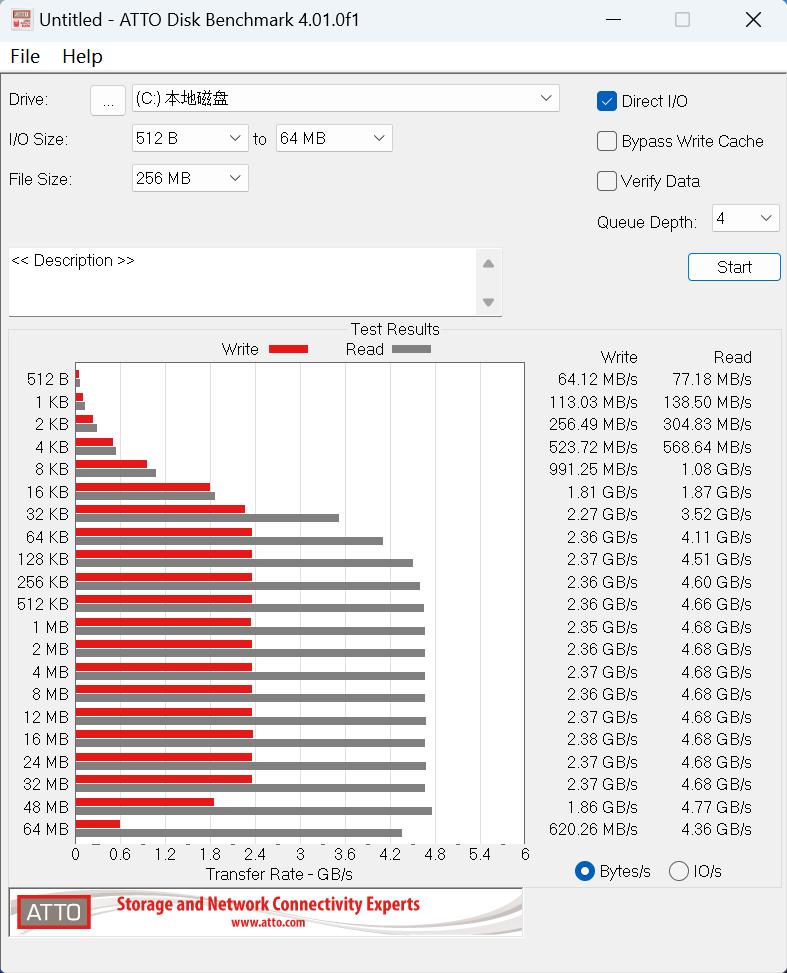Viewport: 787px width, 973px height.
Task: Close the ATTO Disk Benchmark window
Action: coord(753,20)
